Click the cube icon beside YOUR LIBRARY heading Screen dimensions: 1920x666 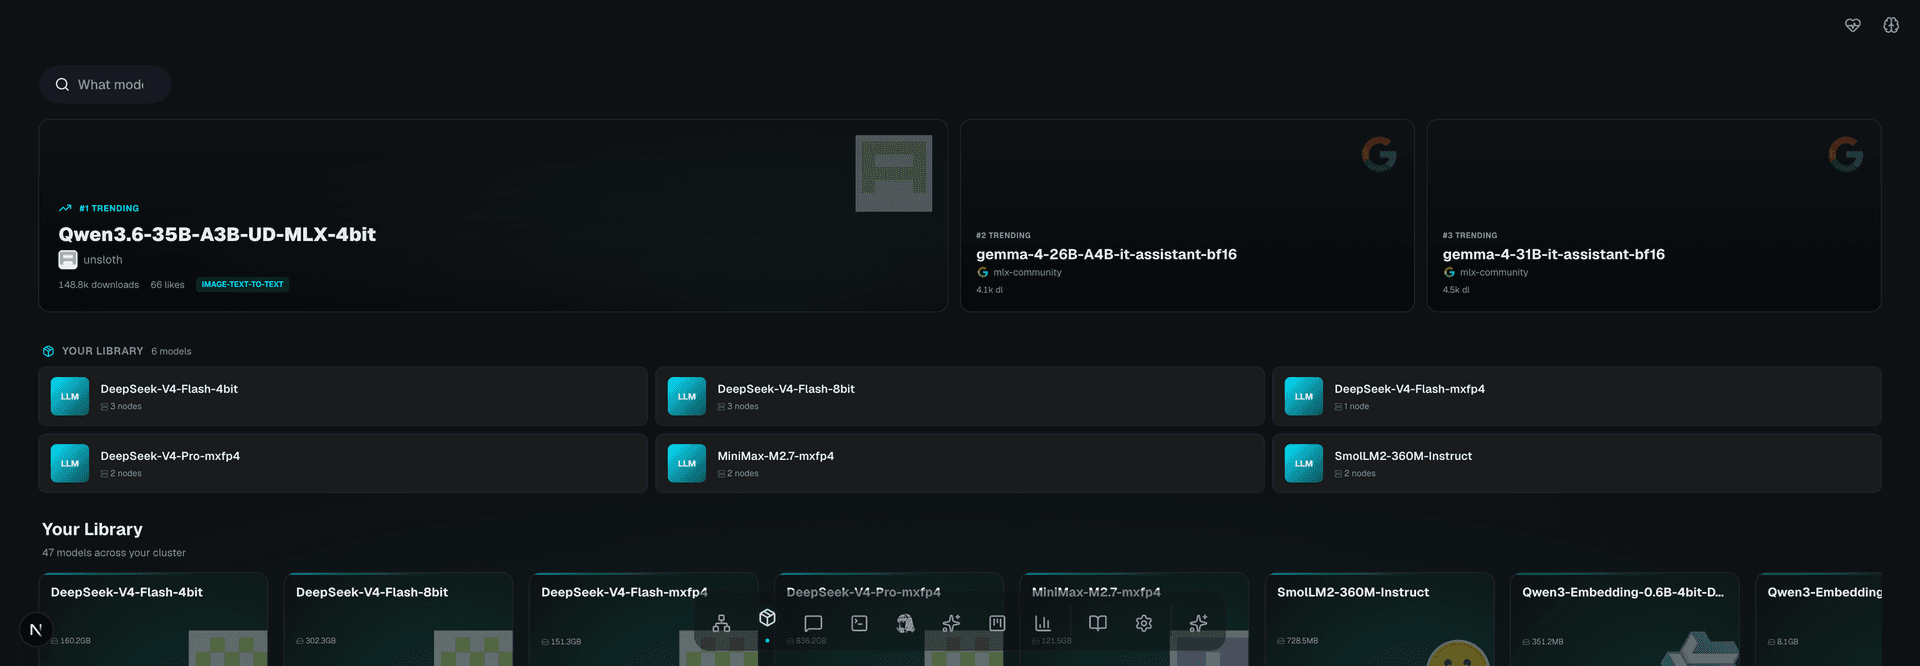(x=48, y=351)
